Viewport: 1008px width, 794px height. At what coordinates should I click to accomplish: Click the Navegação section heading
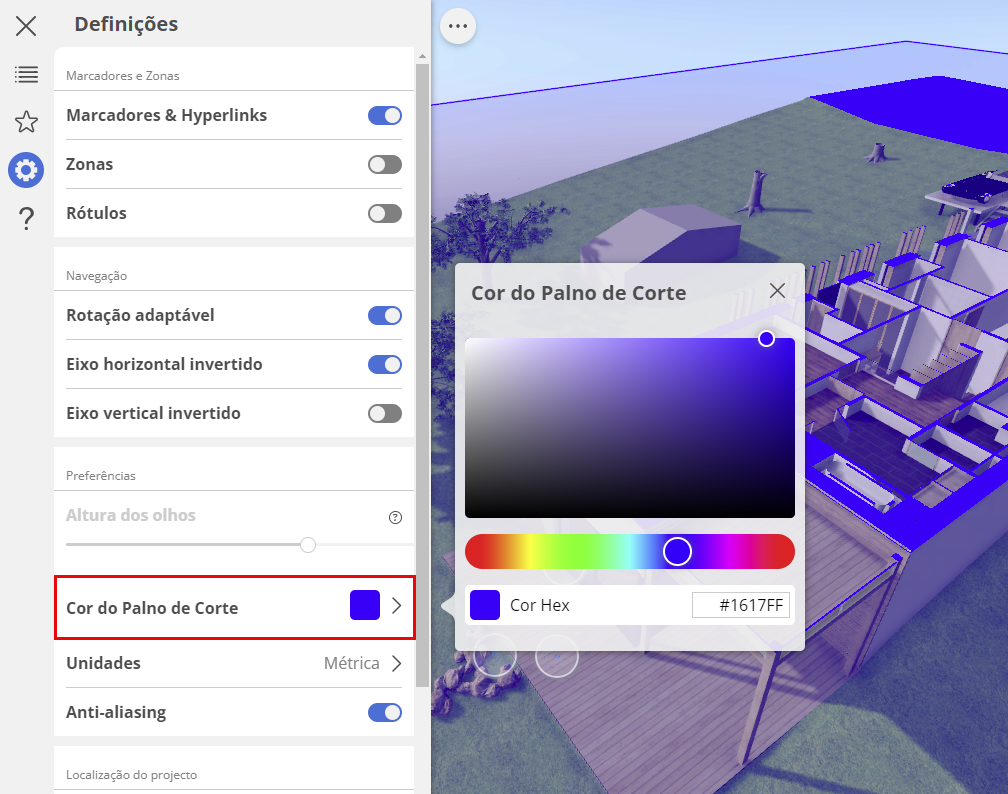pyautogui.click(x=96, y=276)
